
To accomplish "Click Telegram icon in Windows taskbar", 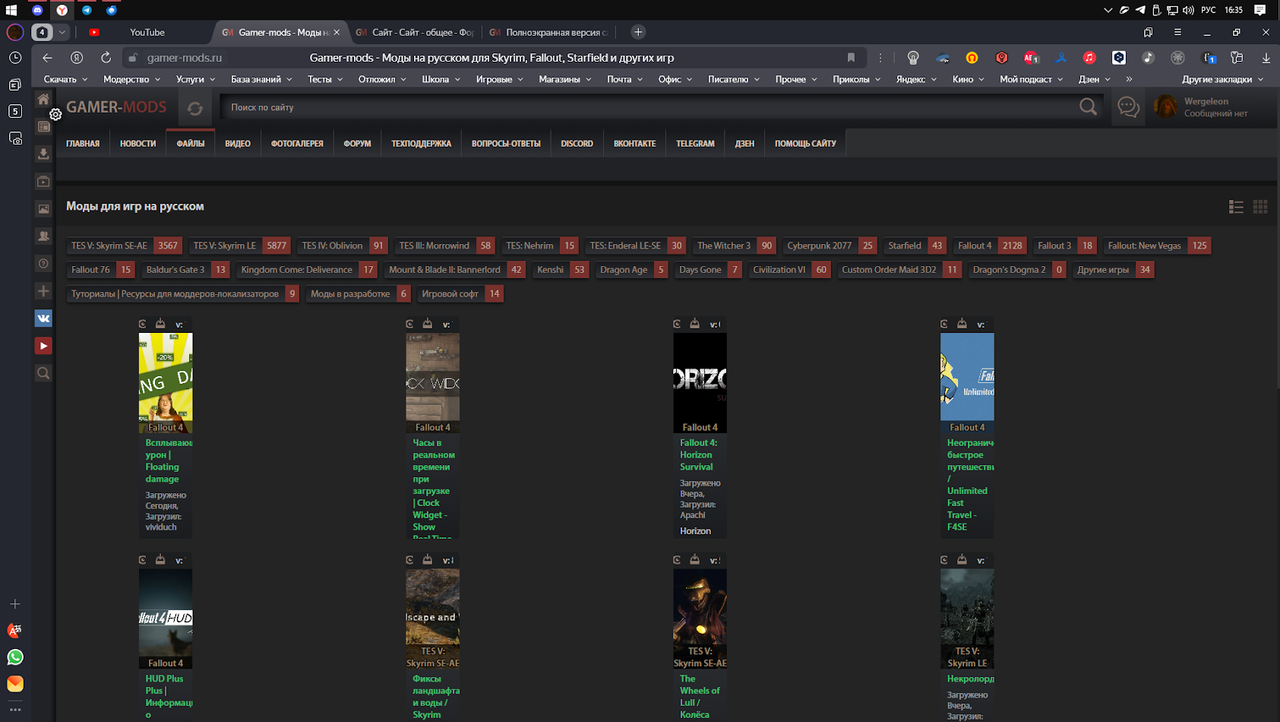I will [x=87, y=9].
